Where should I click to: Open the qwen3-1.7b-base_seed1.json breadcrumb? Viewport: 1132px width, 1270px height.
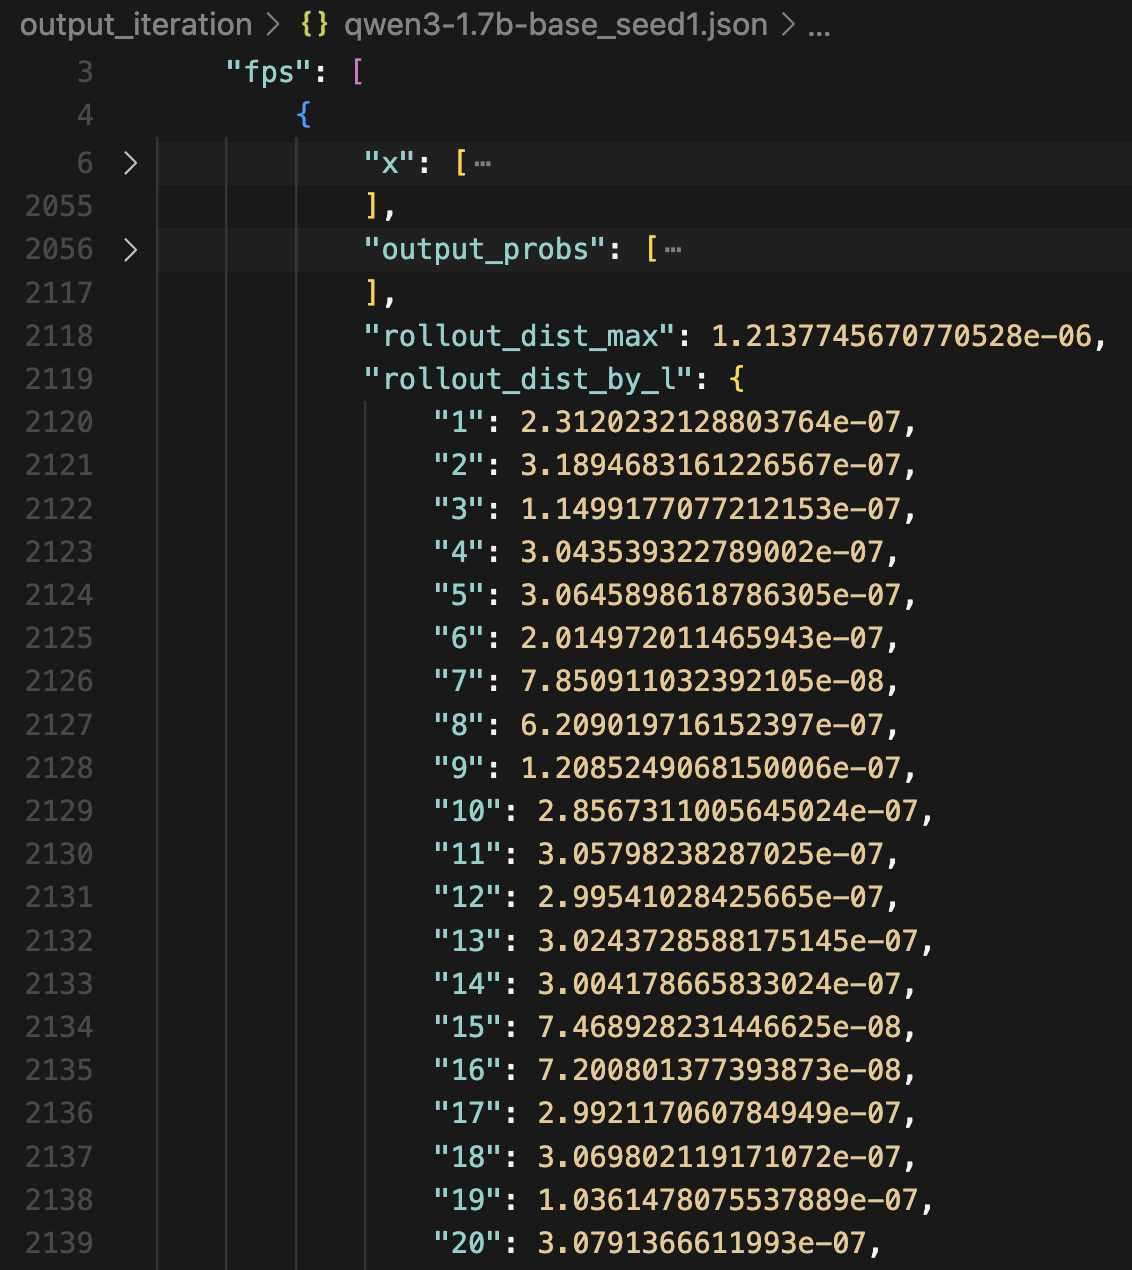click(555, 25)
